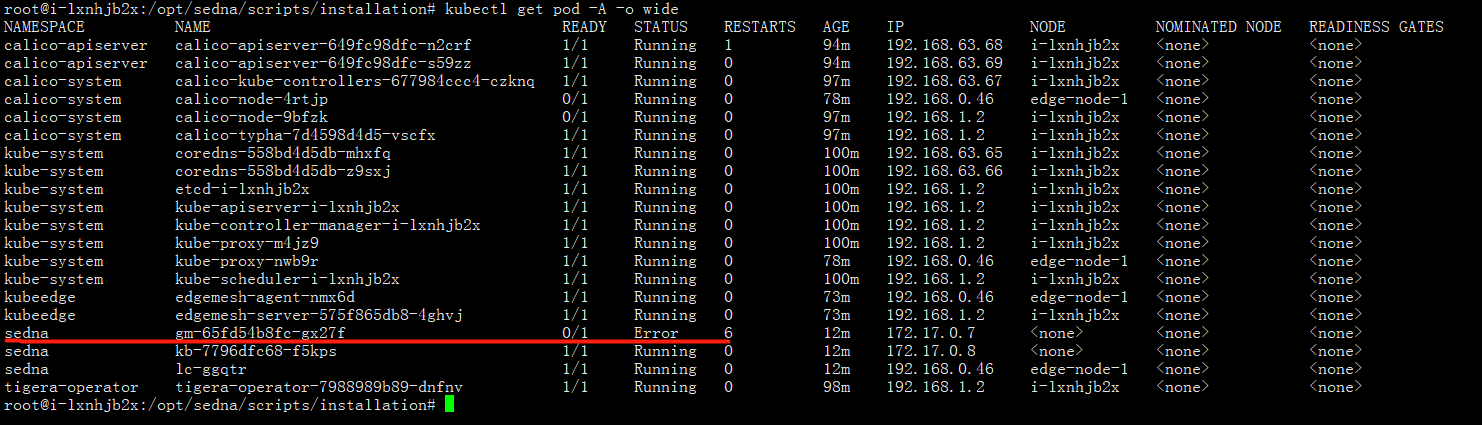Click the 0/1 ready value of gm pod
Viewport: 1482px width, 425px height.
point(575,333)
